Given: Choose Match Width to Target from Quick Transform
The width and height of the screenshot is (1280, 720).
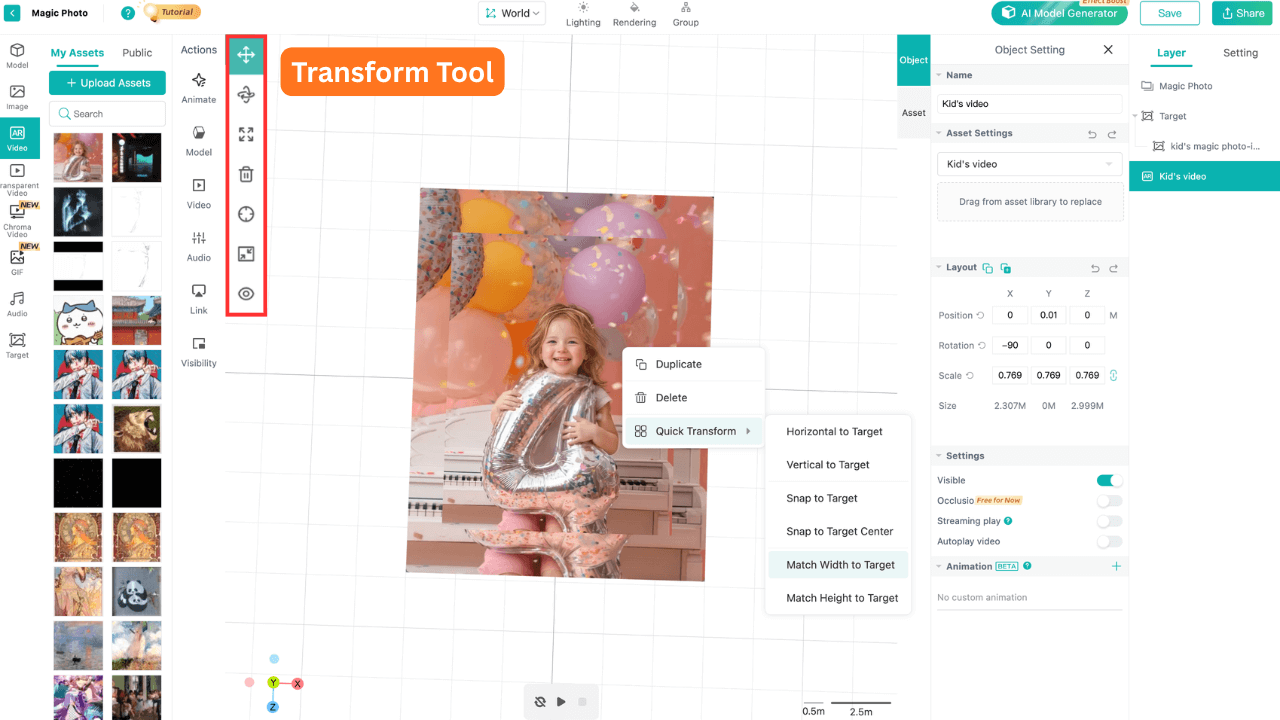Looking at the screenshot, I should point(838,564).
